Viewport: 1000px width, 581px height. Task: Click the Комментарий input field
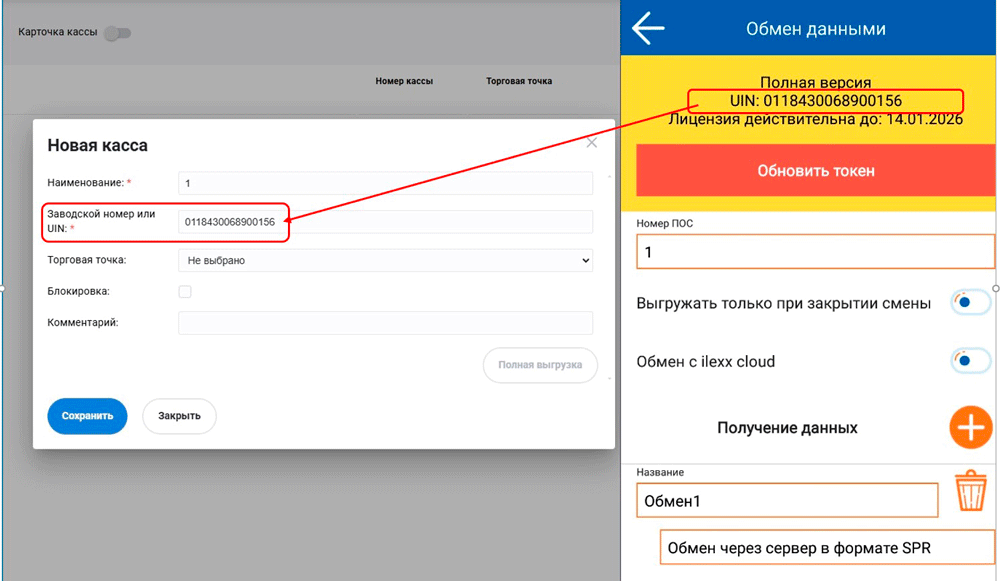coord(385,323)
